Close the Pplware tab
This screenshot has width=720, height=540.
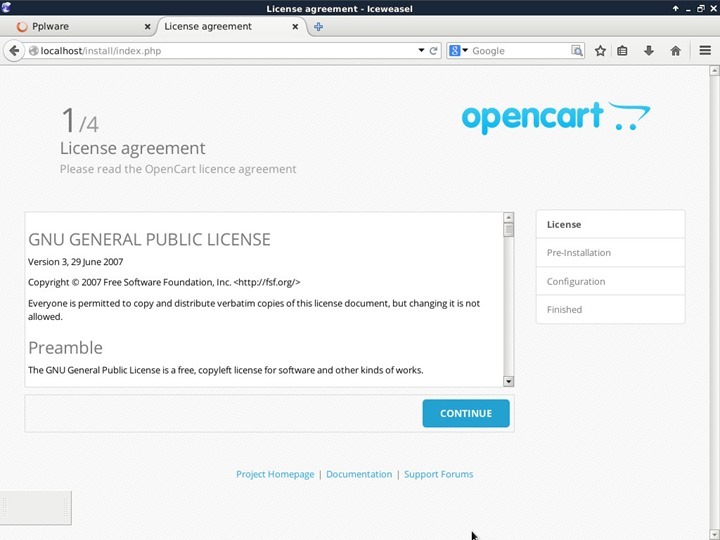pyautogui.click(x=147, y=27)
